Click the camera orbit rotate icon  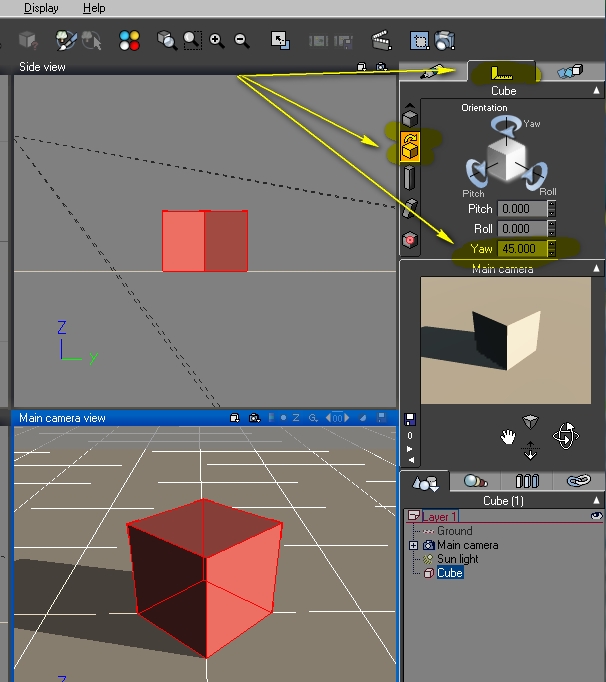(x=565, y=436)
